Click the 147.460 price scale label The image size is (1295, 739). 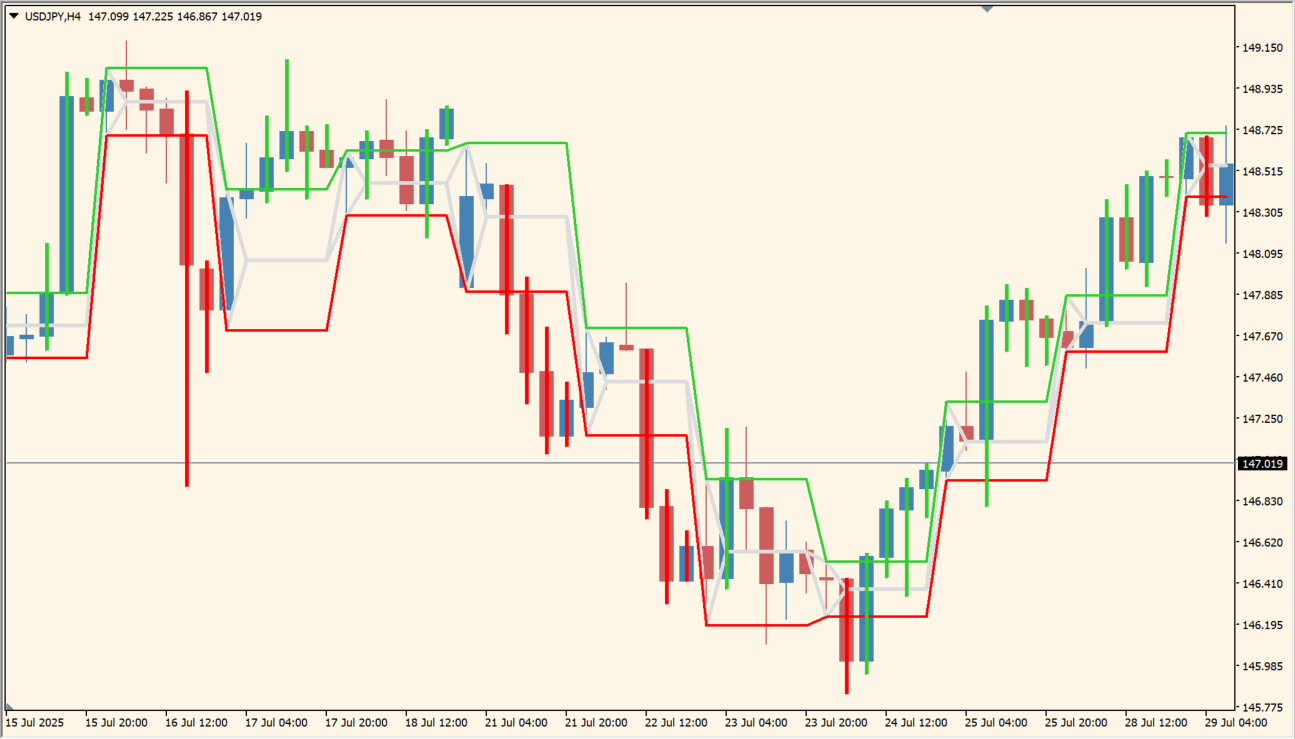tap(1262, 377)
